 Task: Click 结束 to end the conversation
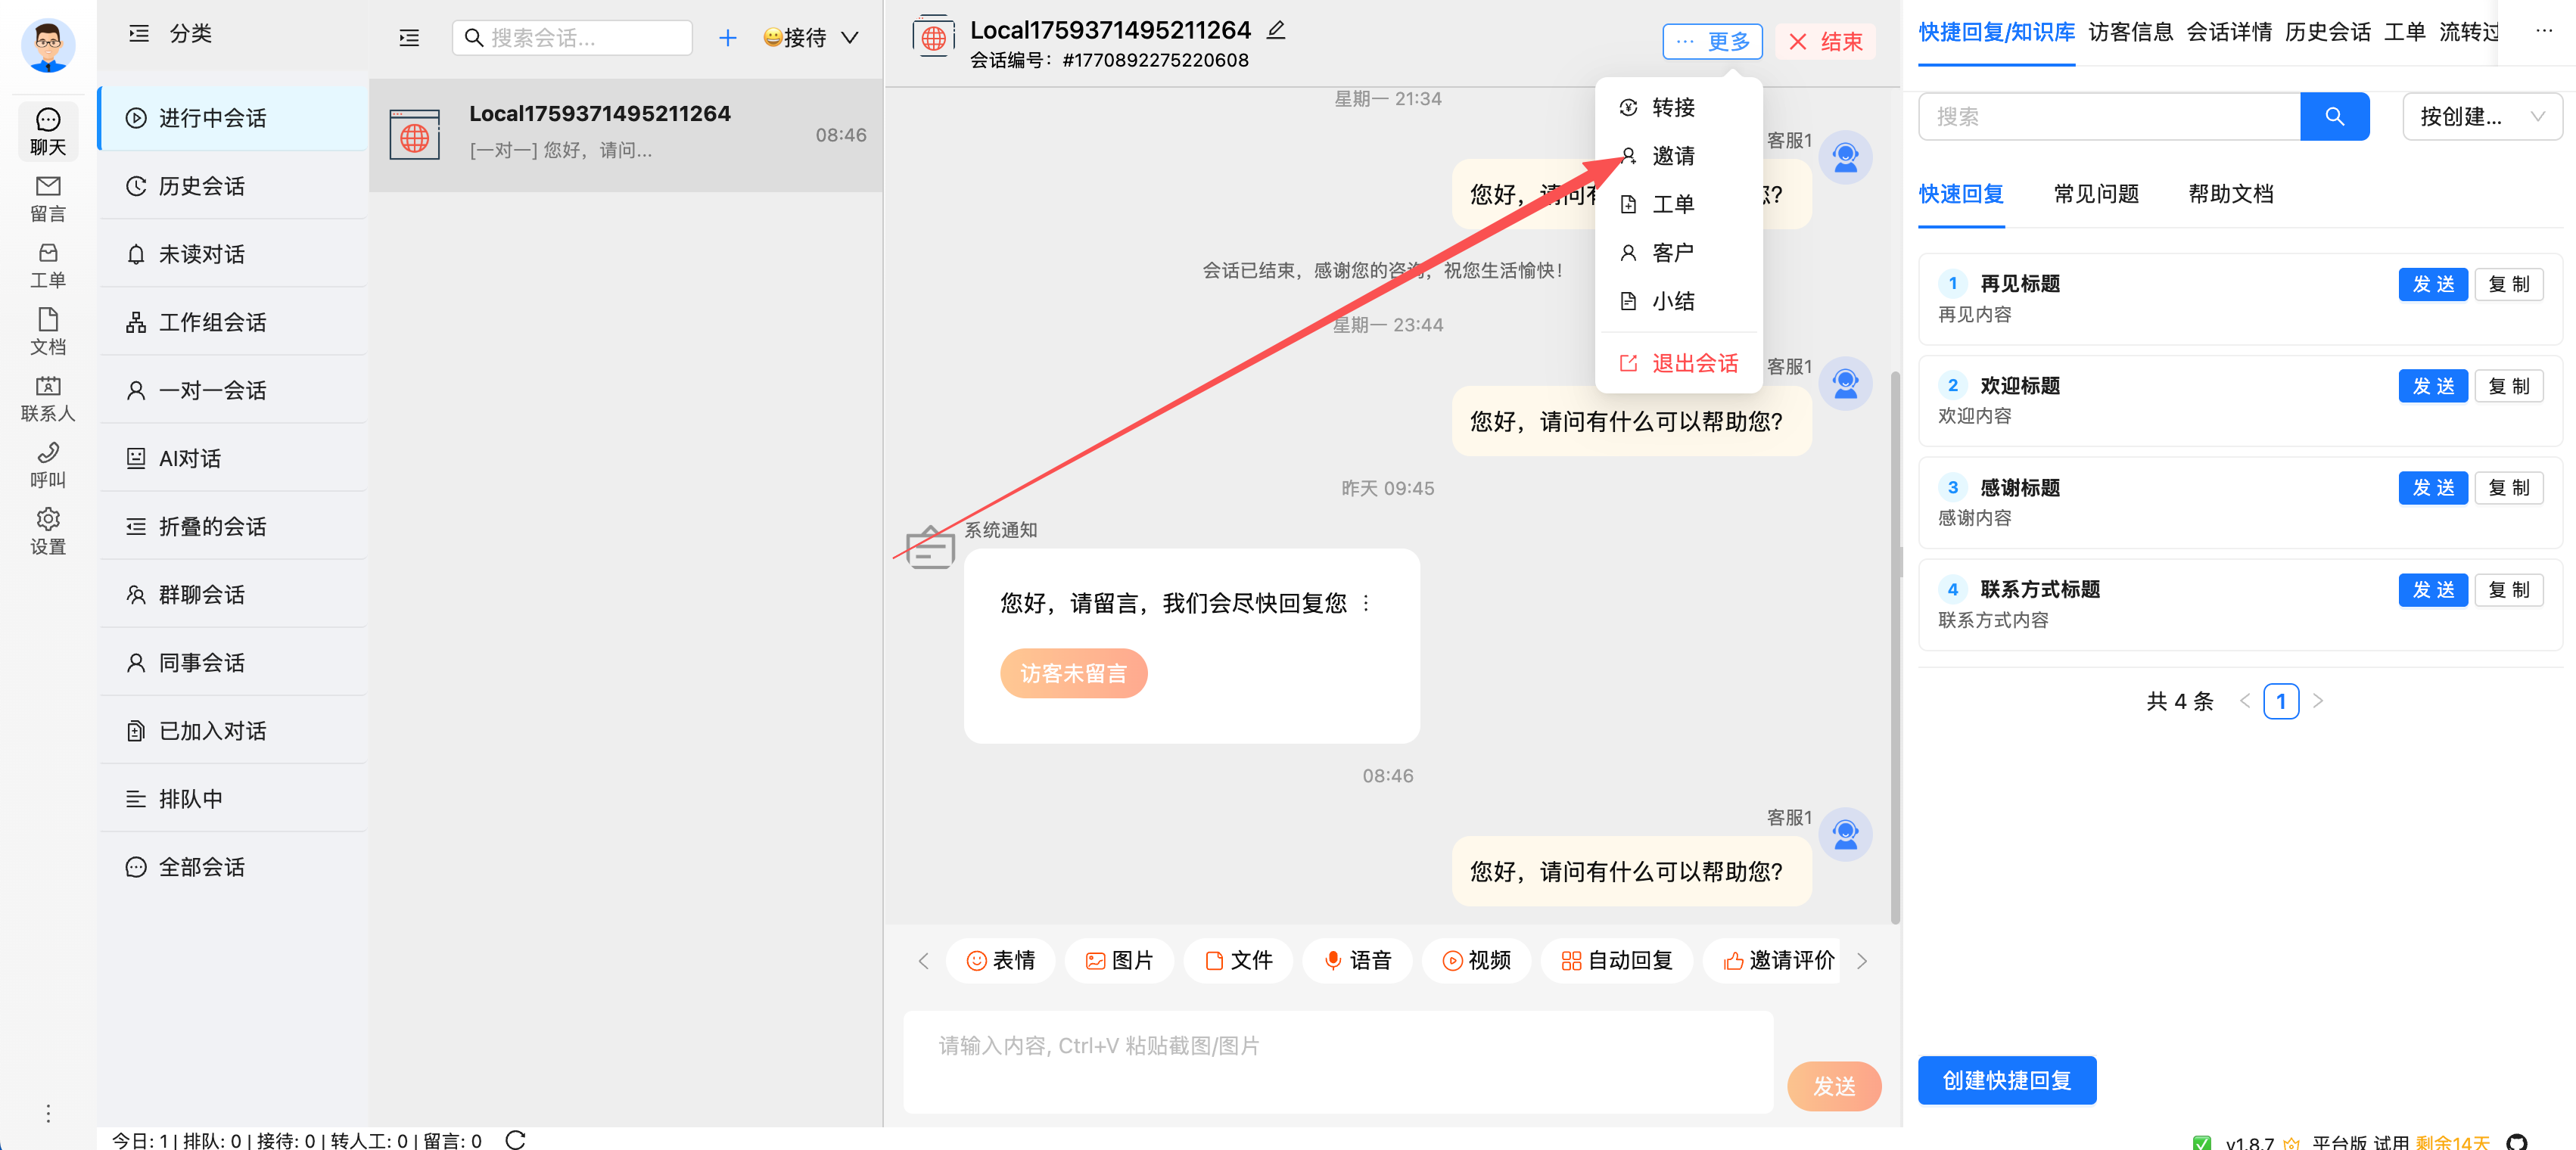[1826, 42]
